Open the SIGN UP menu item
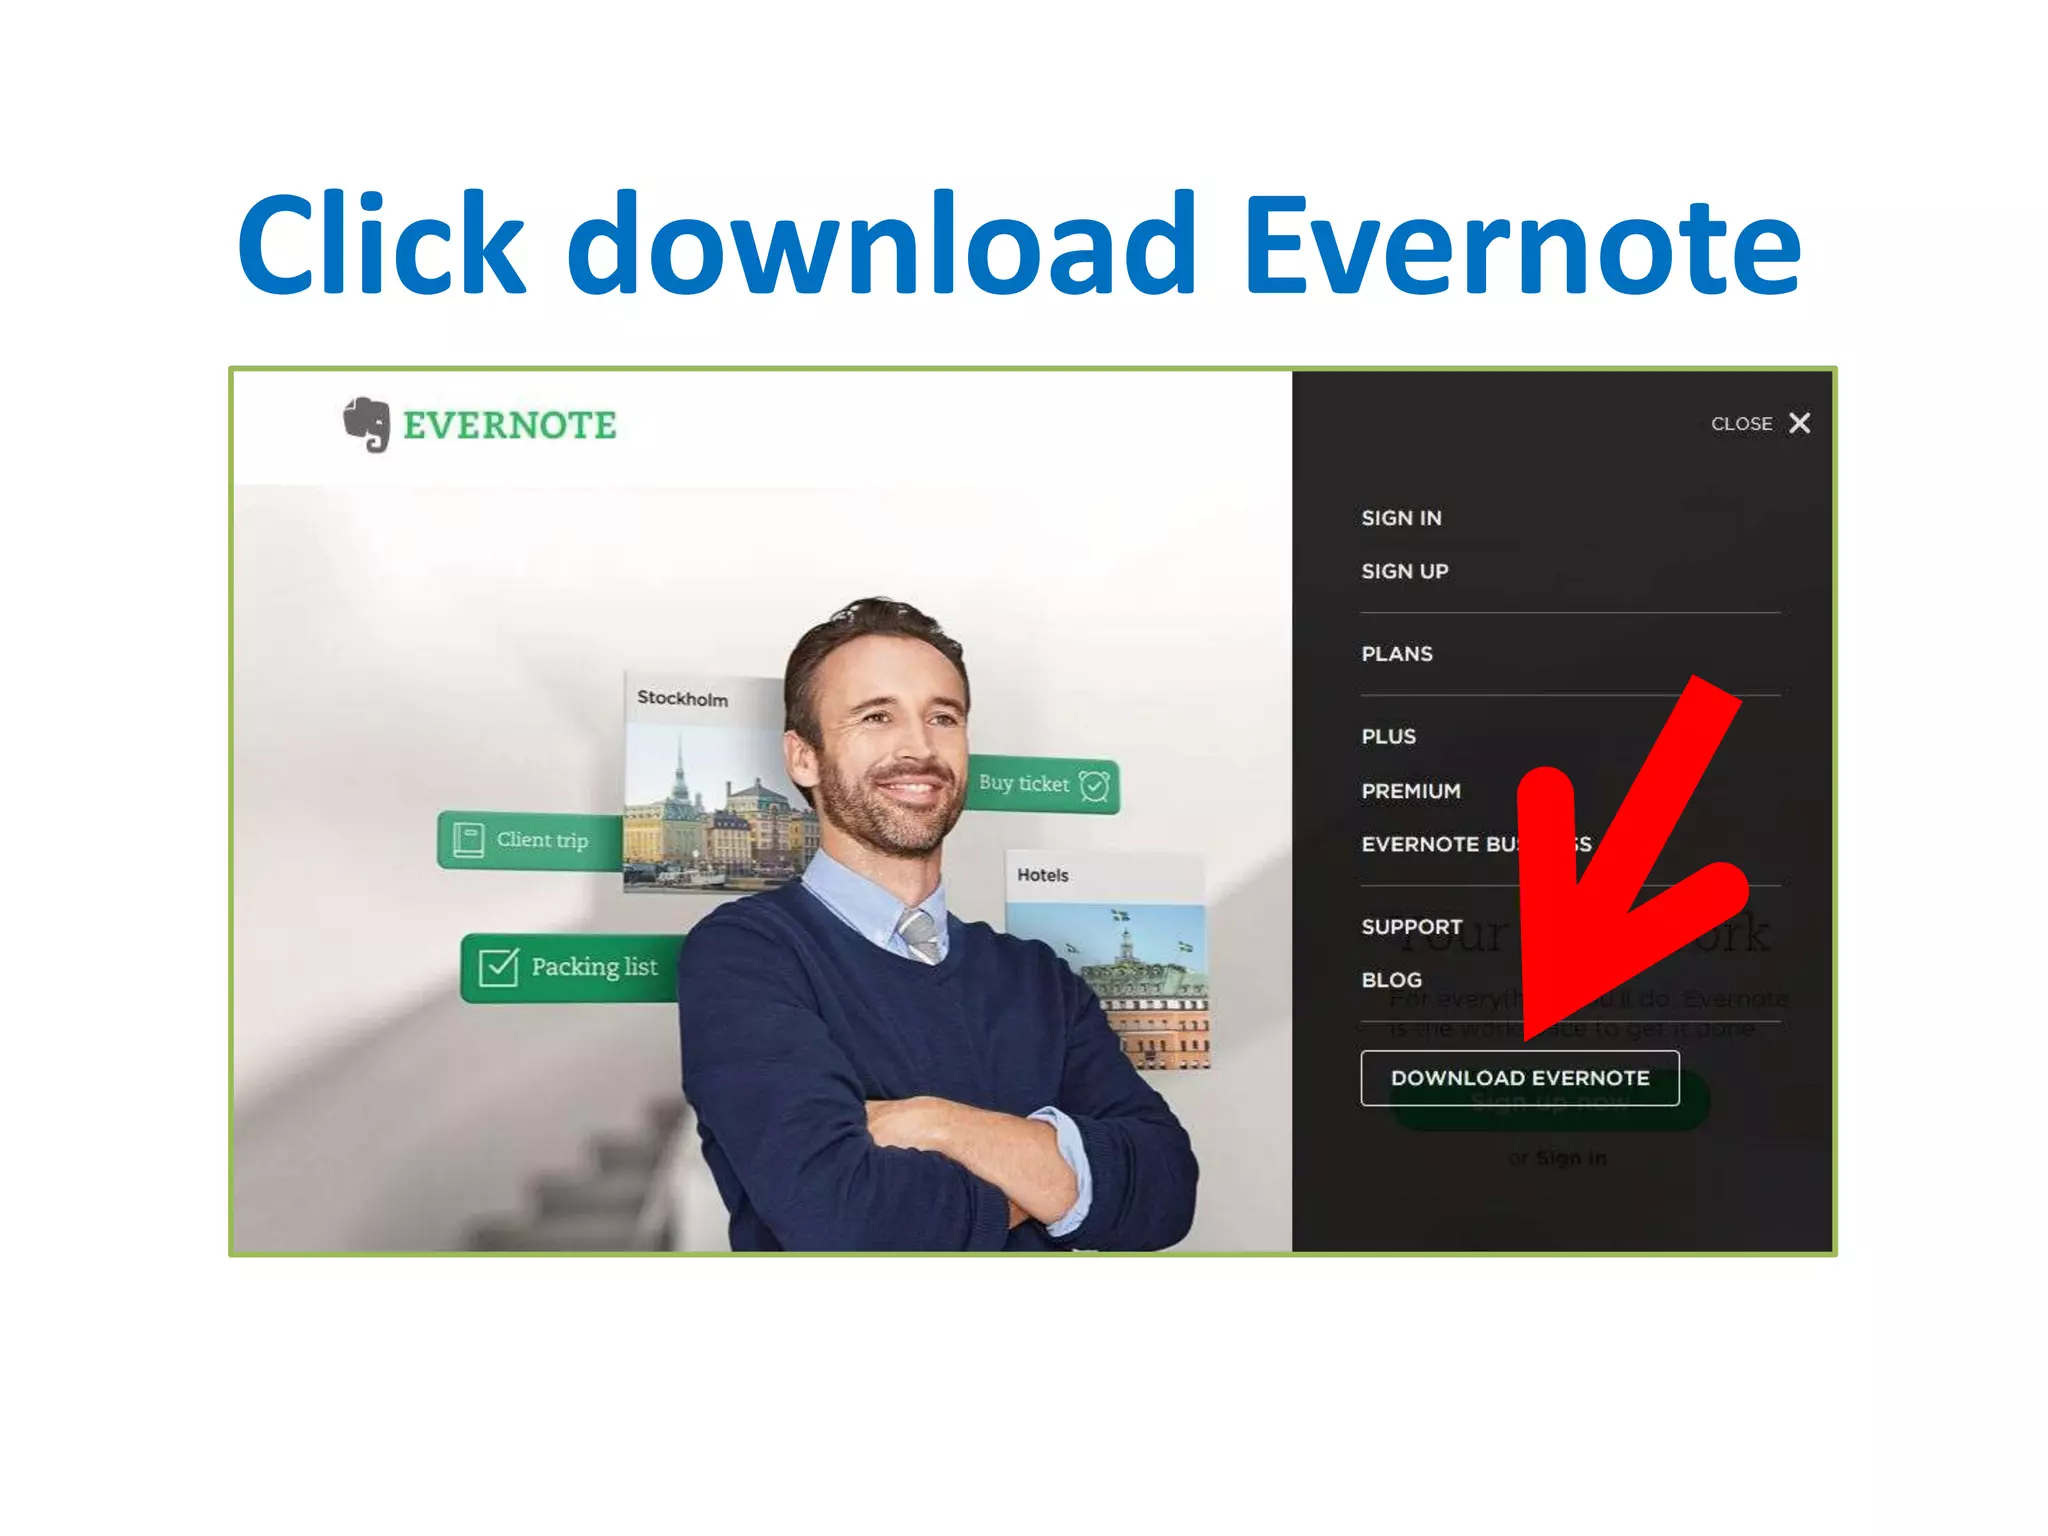The height and width of the screenshot is (1536, 2048). pos(1404,571)
